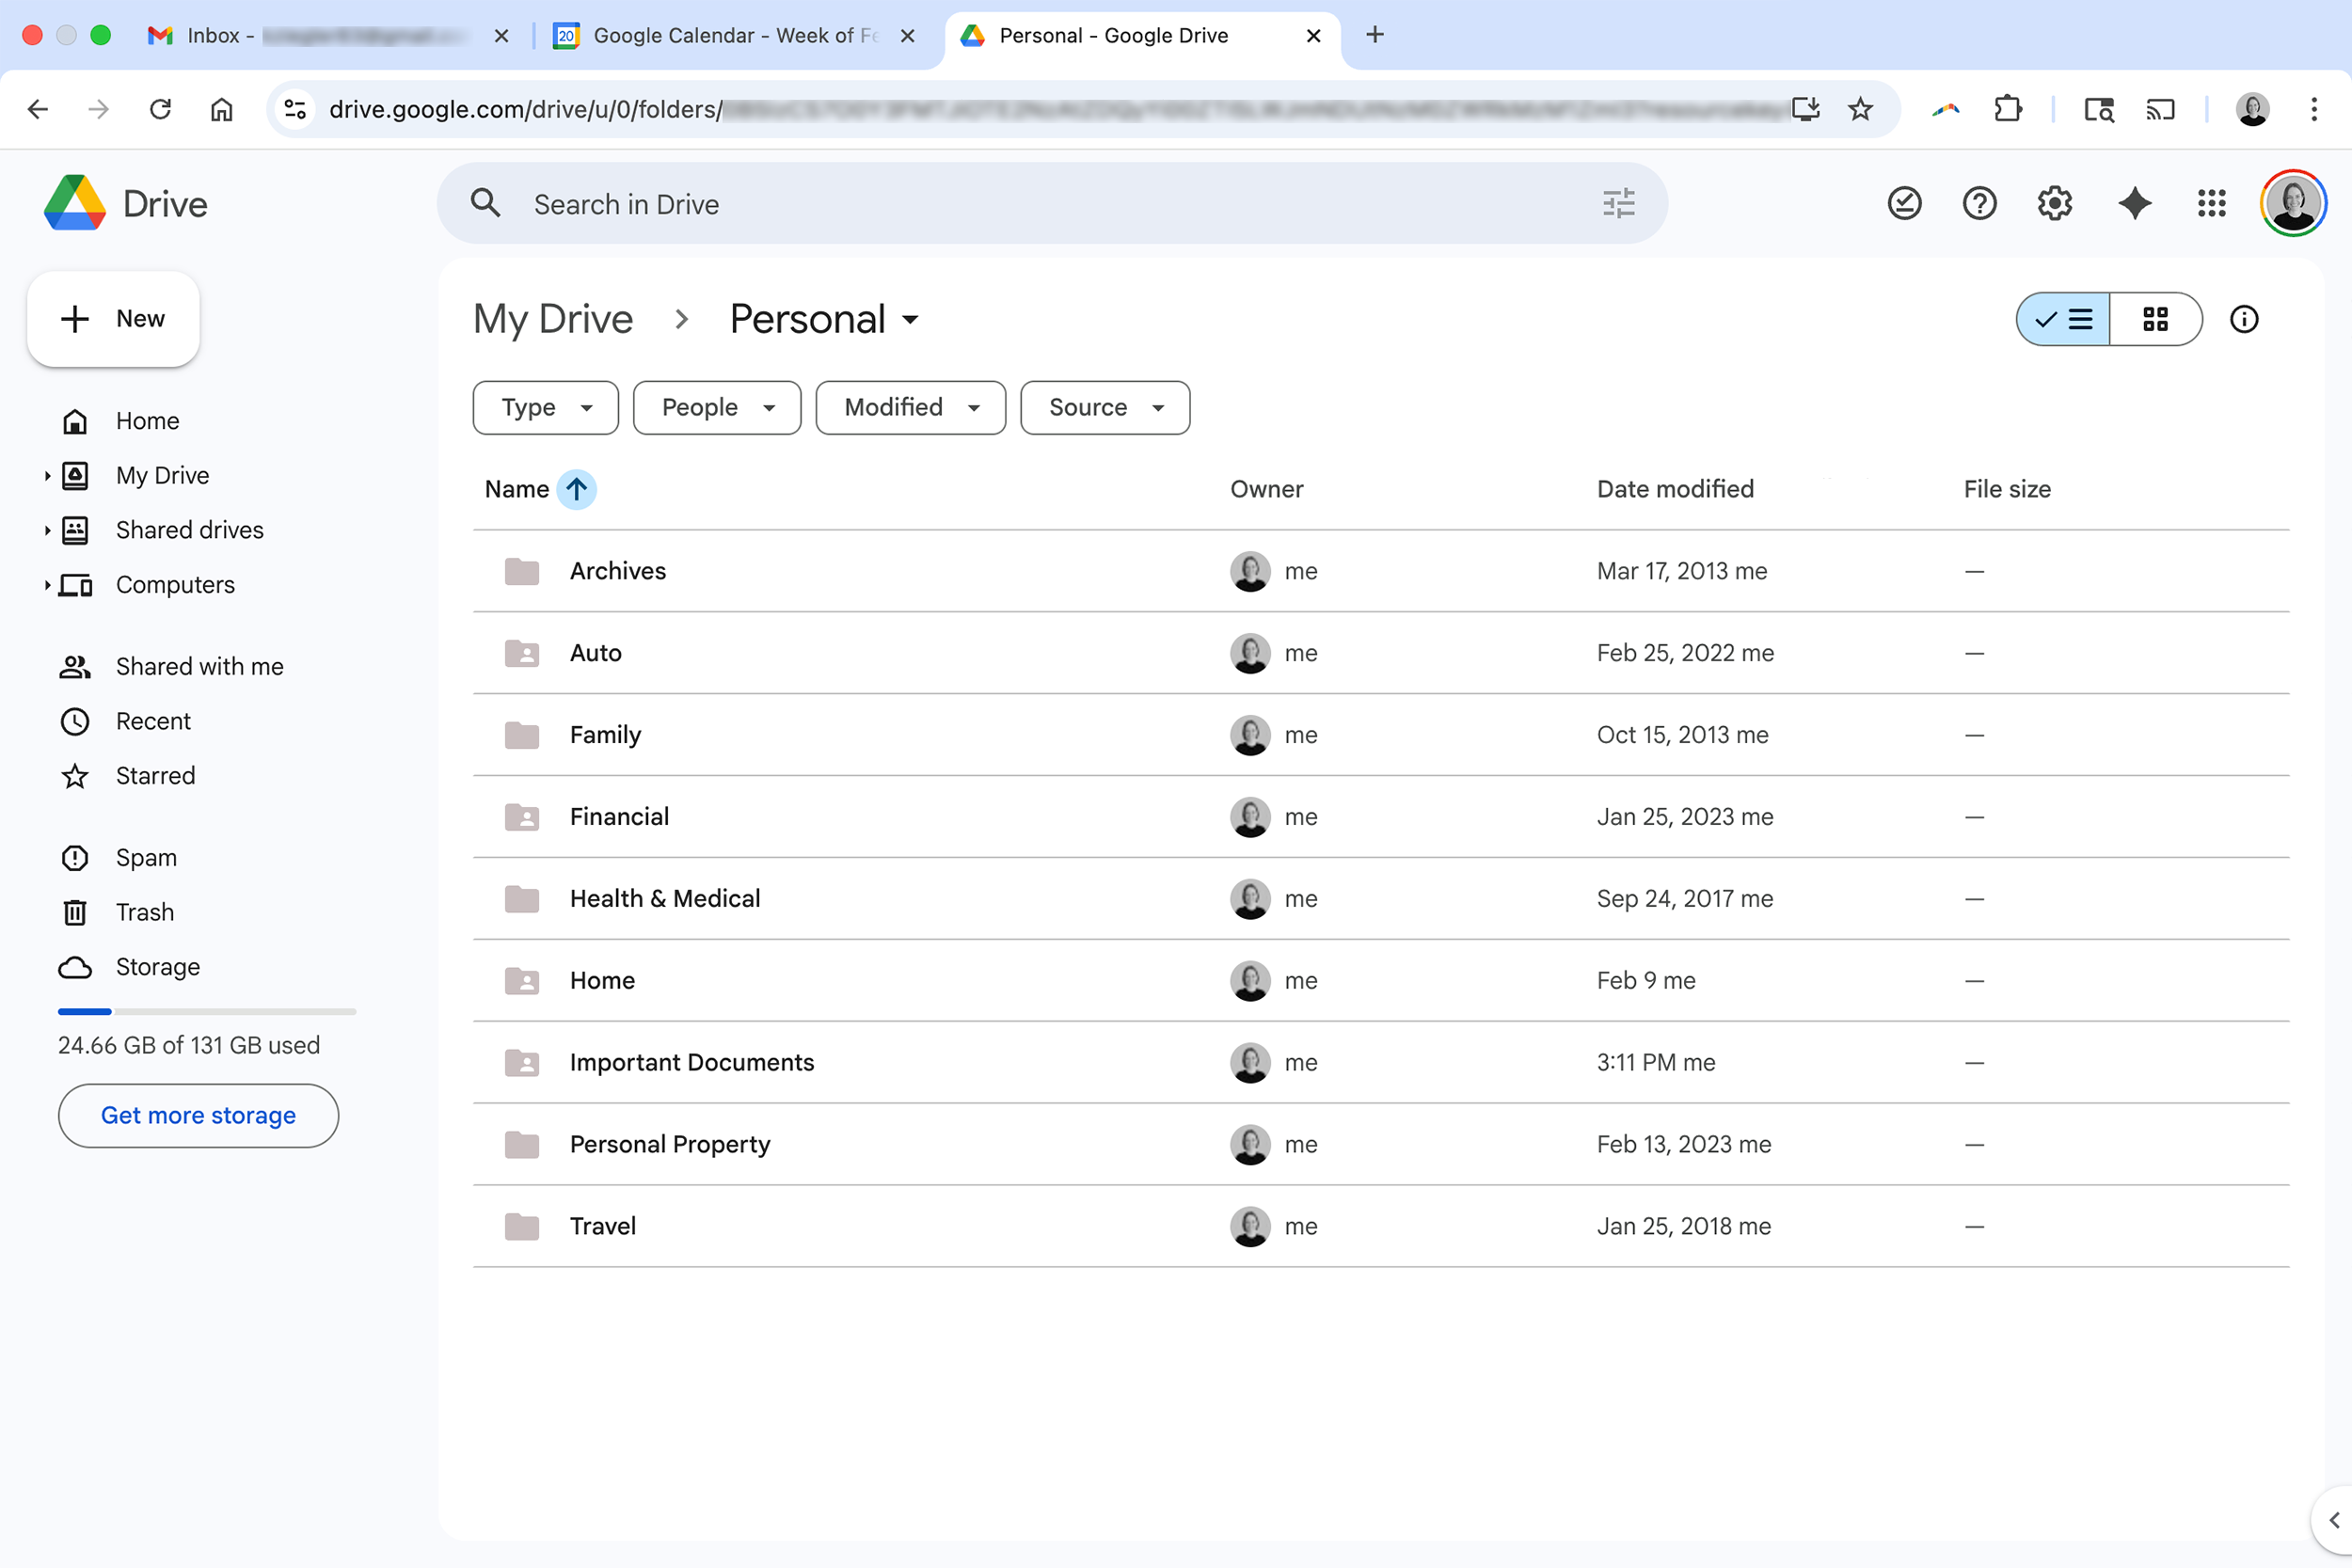
Task: Reverse the Name sort direction arrow
Action: click(x=576, y=489)
